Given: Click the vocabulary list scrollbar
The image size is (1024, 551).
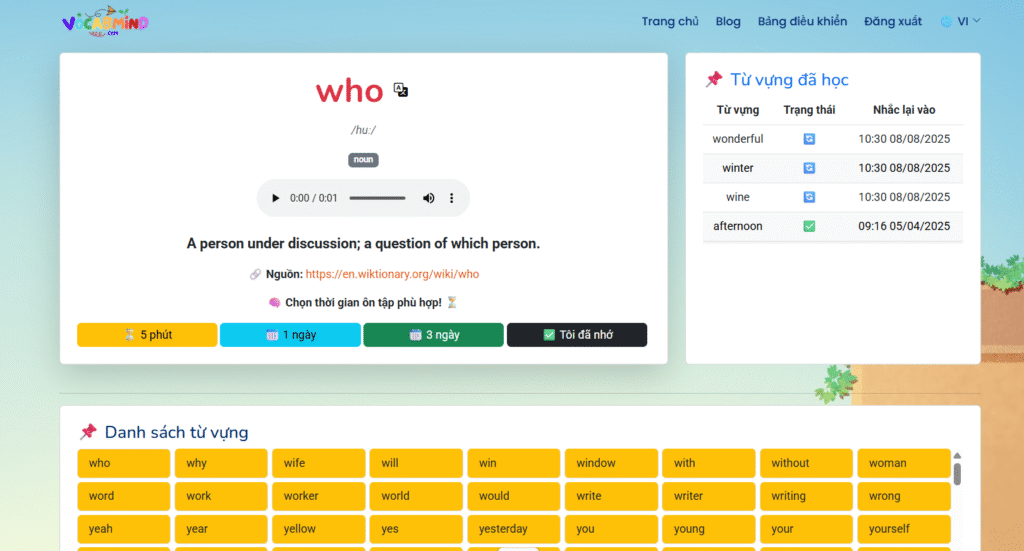Looking at the screenshot, I should [957, 473].
